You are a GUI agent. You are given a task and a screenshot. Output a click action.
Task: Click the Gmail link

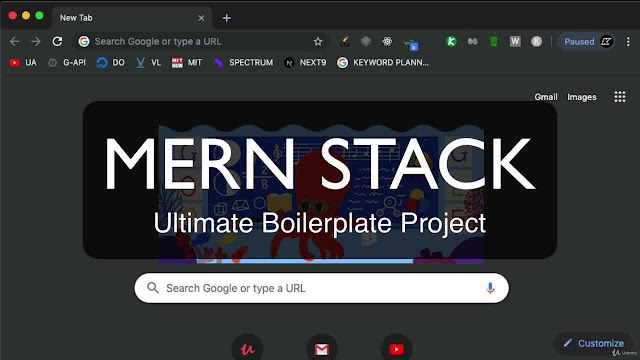coord(546,97)
